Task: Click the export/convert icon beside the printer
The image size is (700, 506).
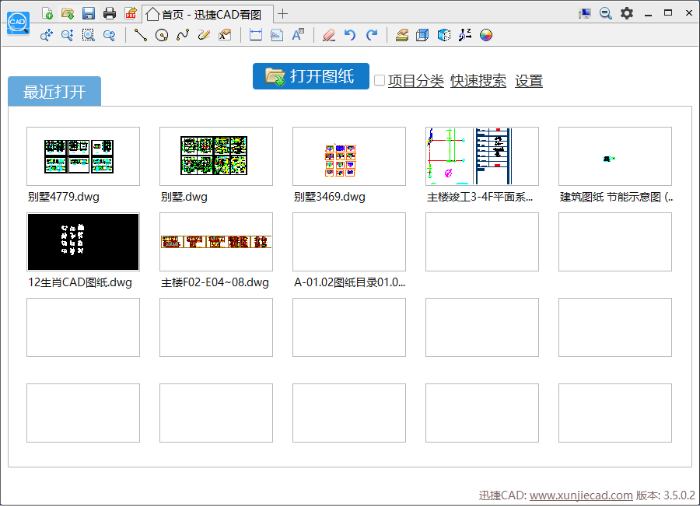Action: point(130,13)
